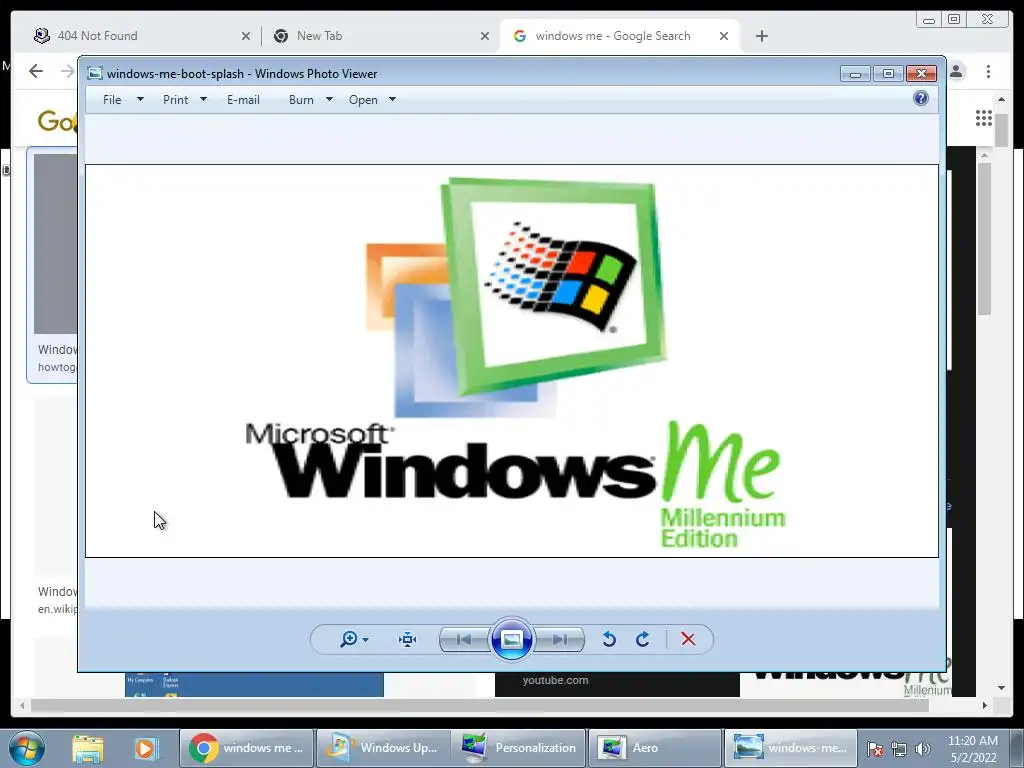Open Photo Viewer help icon
The width and height of the screenshot is (1024, 768).
tap(921, 99)
